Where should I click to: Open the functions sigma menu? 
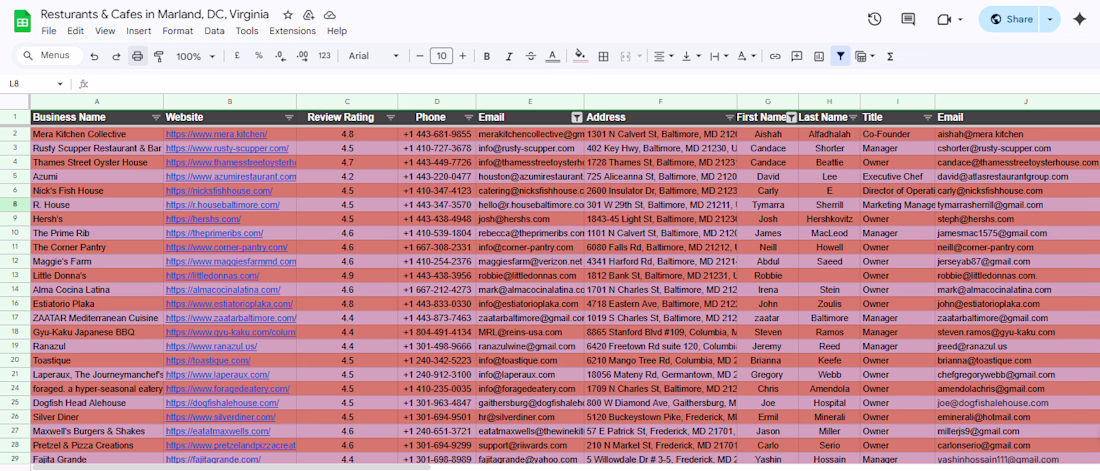pos(890,56)
